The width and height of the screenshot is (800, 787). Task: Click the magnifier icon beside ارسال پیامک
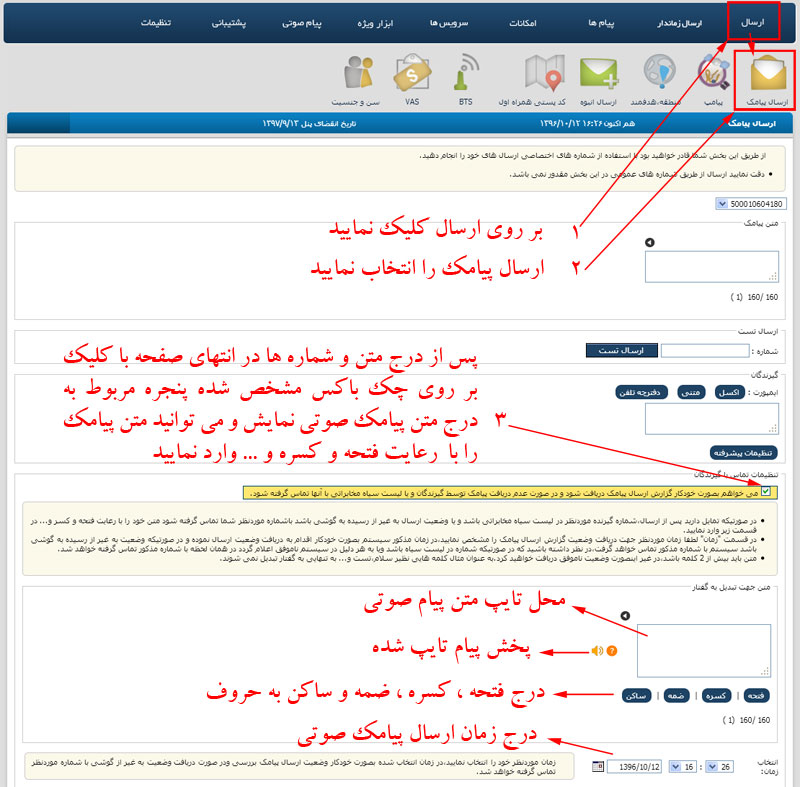point(714,74)
